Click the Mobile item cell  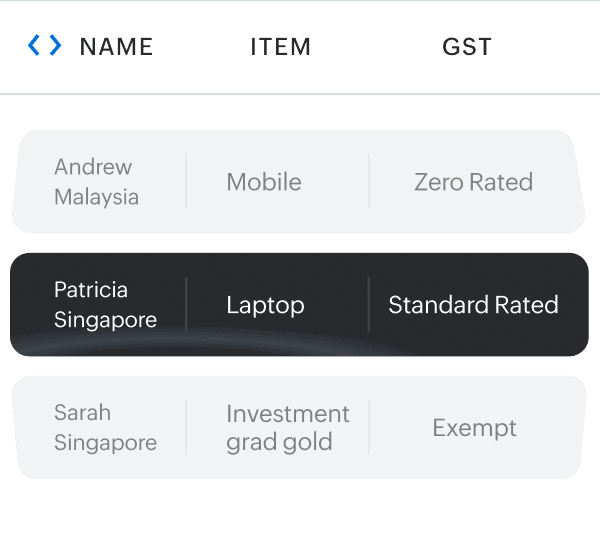(x=264, y=182)
